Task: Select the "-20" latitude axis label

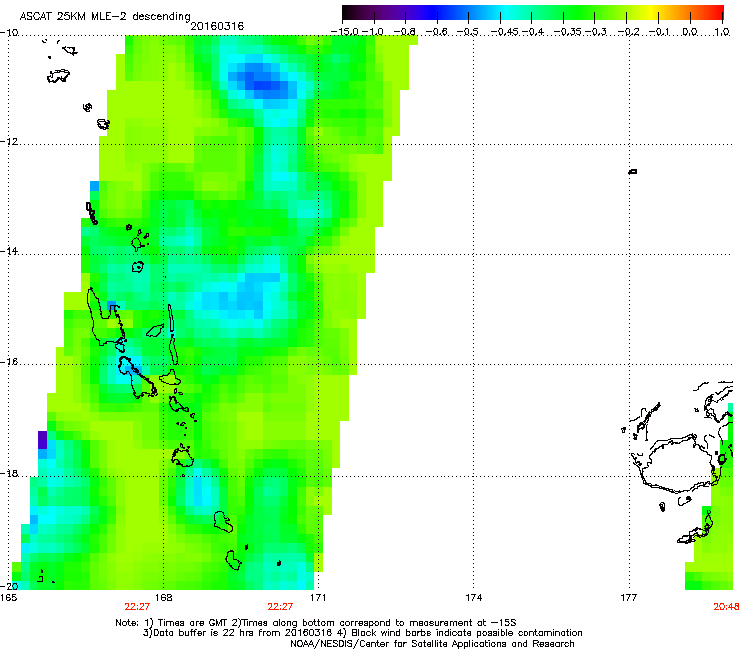Action: [9, 586]
